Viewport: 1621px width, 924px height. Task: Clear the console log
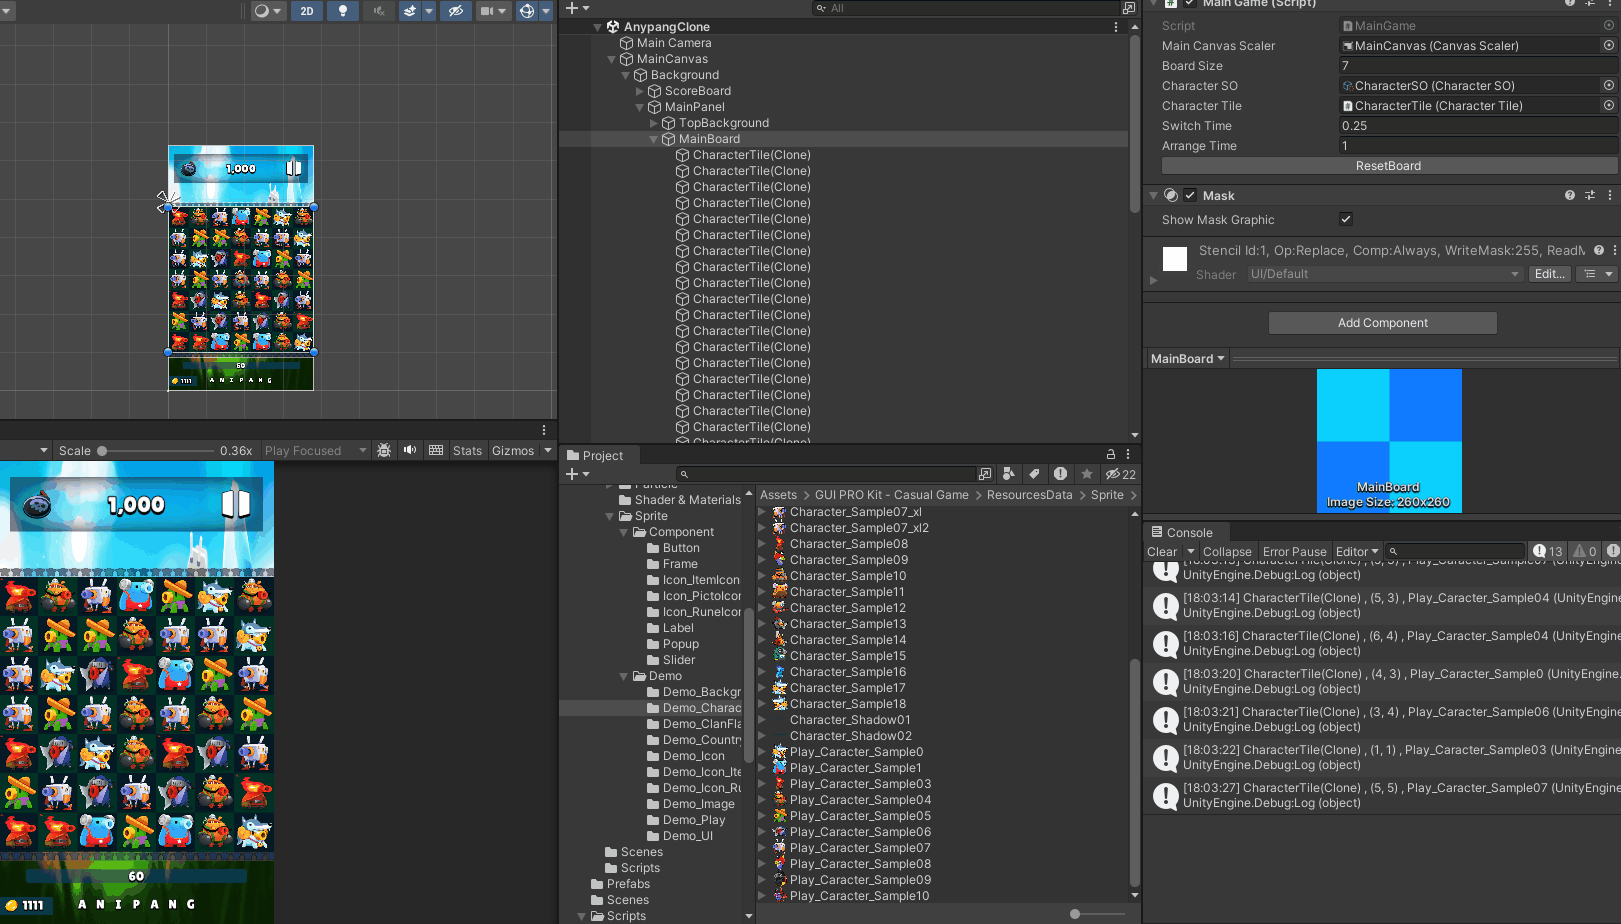(x=1162, y=552)
